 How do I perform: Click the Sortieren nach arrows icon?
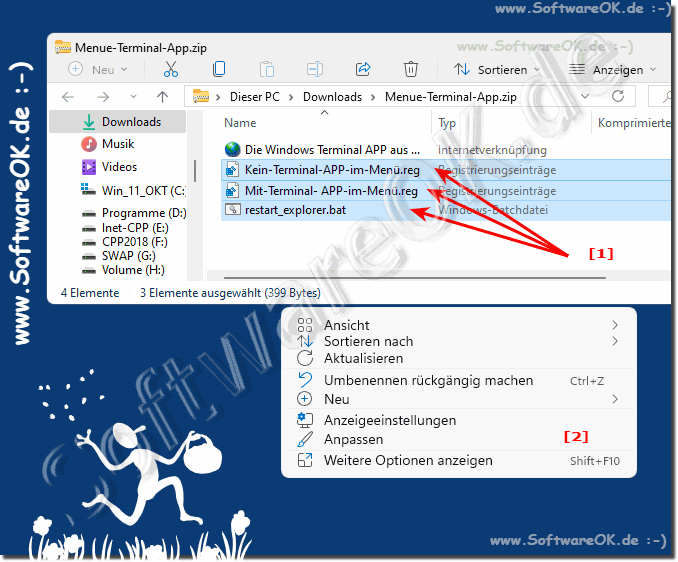(305, 342)
